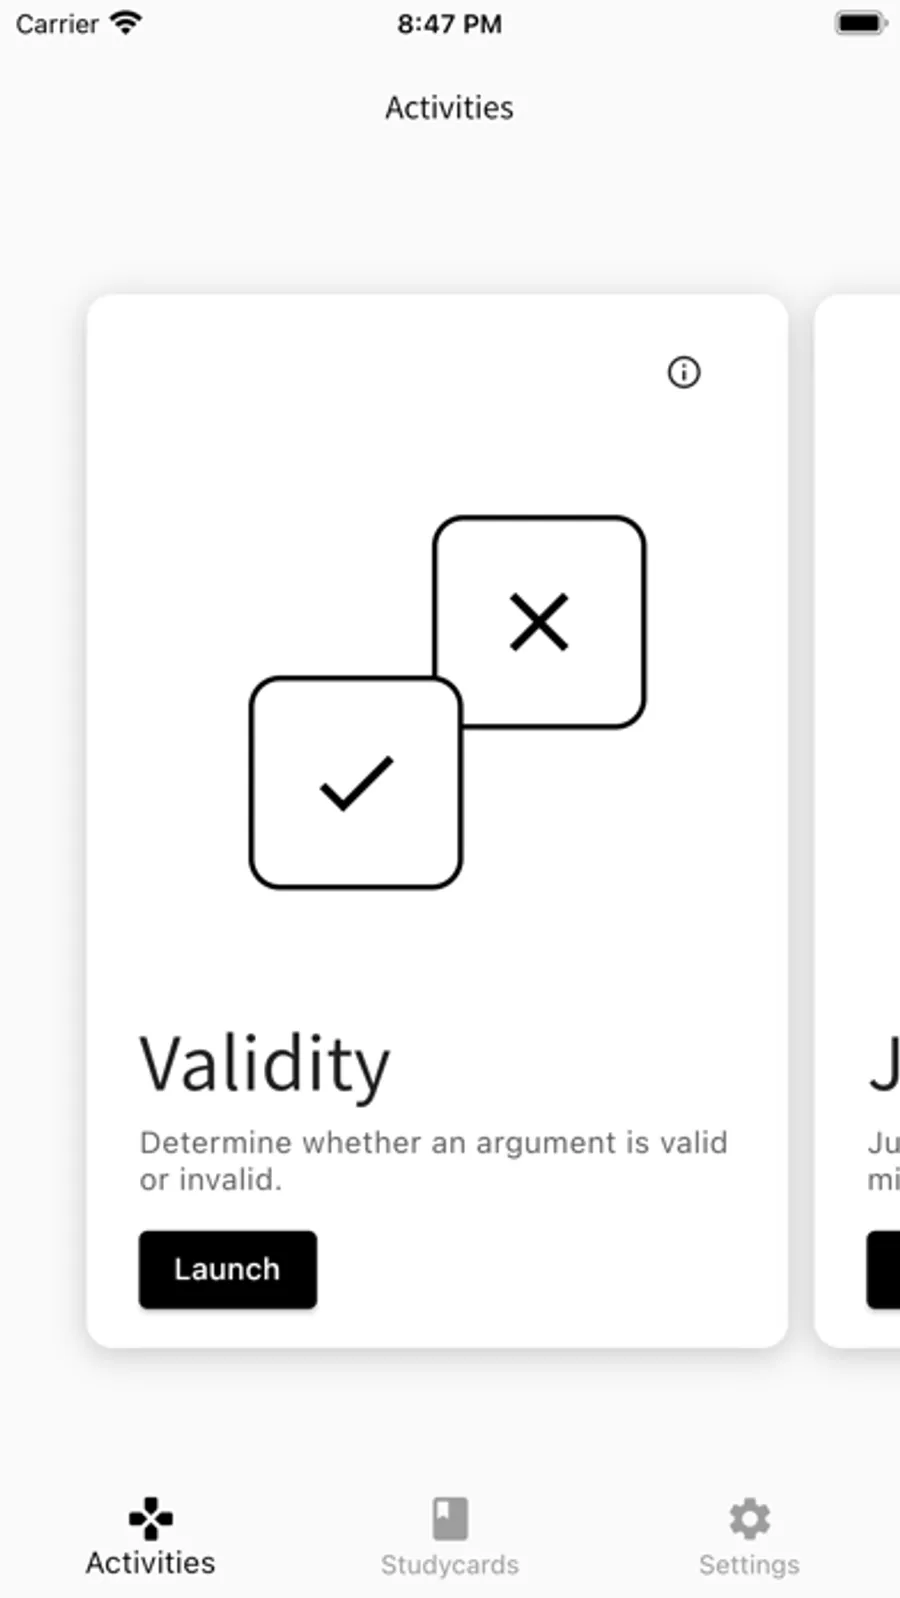Open the Validity info icon
900x1598 pixels.
[x=684, y=373]
